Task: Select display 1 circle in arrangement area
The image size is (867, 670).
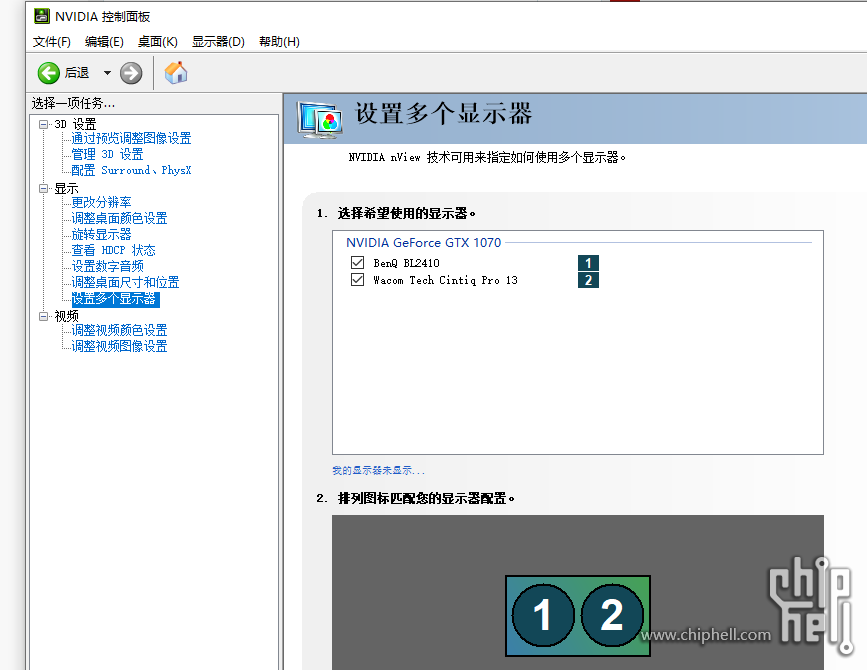Action: pyautogui.click(x=543, y=615)
